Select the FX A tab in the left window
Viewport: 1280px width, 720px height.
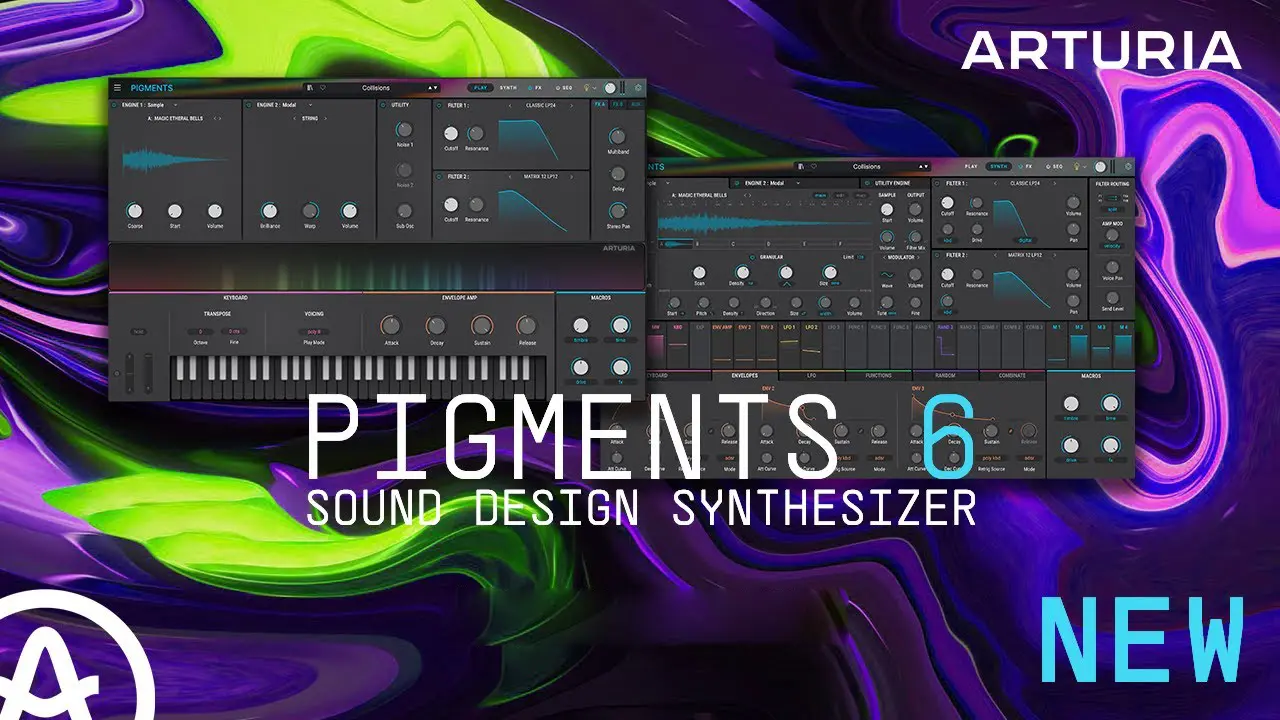(600, 104)
